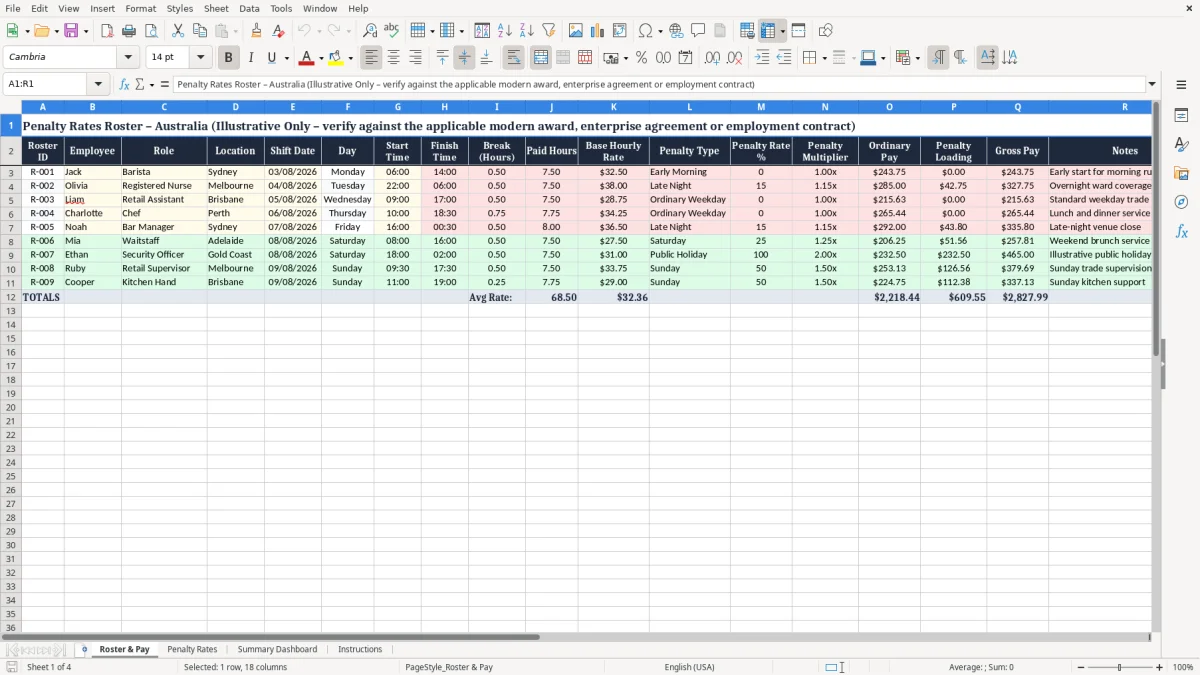Apply the yellow background color
This screenshot has width=1200, height=675.
coord(336,58)
